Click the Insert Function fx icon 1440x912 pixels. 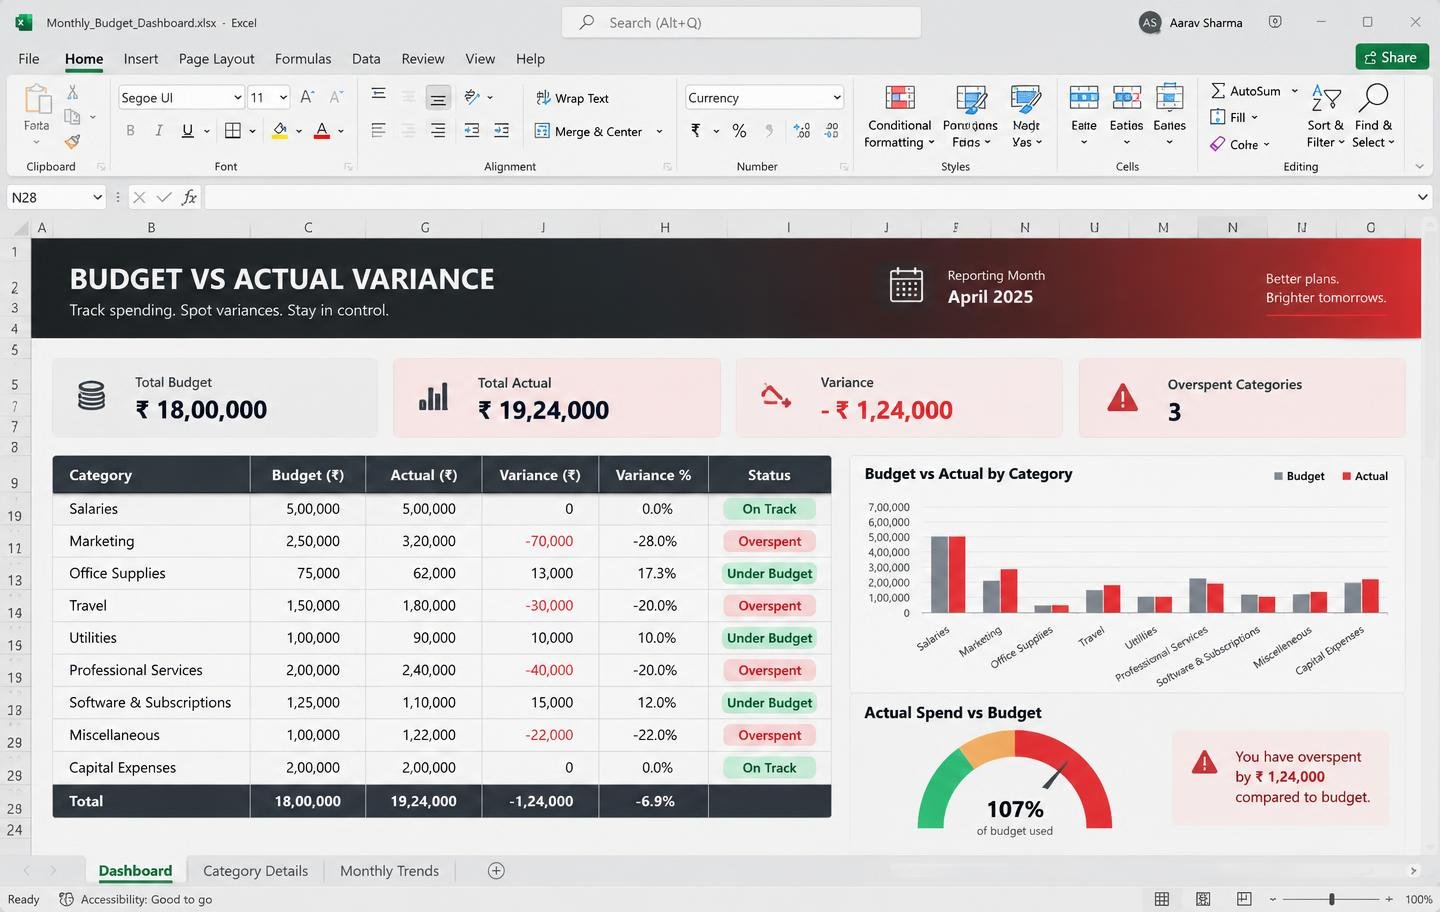(x=189, y=197)
